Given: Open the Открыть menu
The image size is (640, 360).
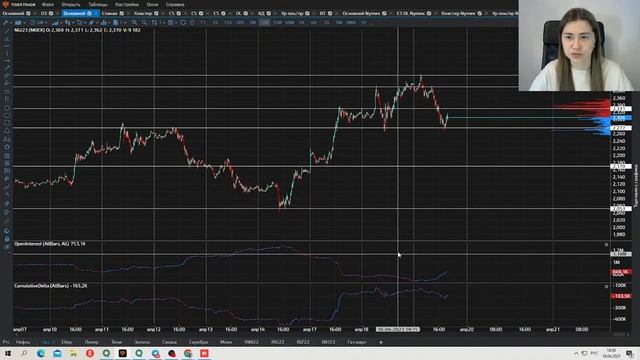Looking at the screenshot, I should pyautogui.click(x=71, y=4).
